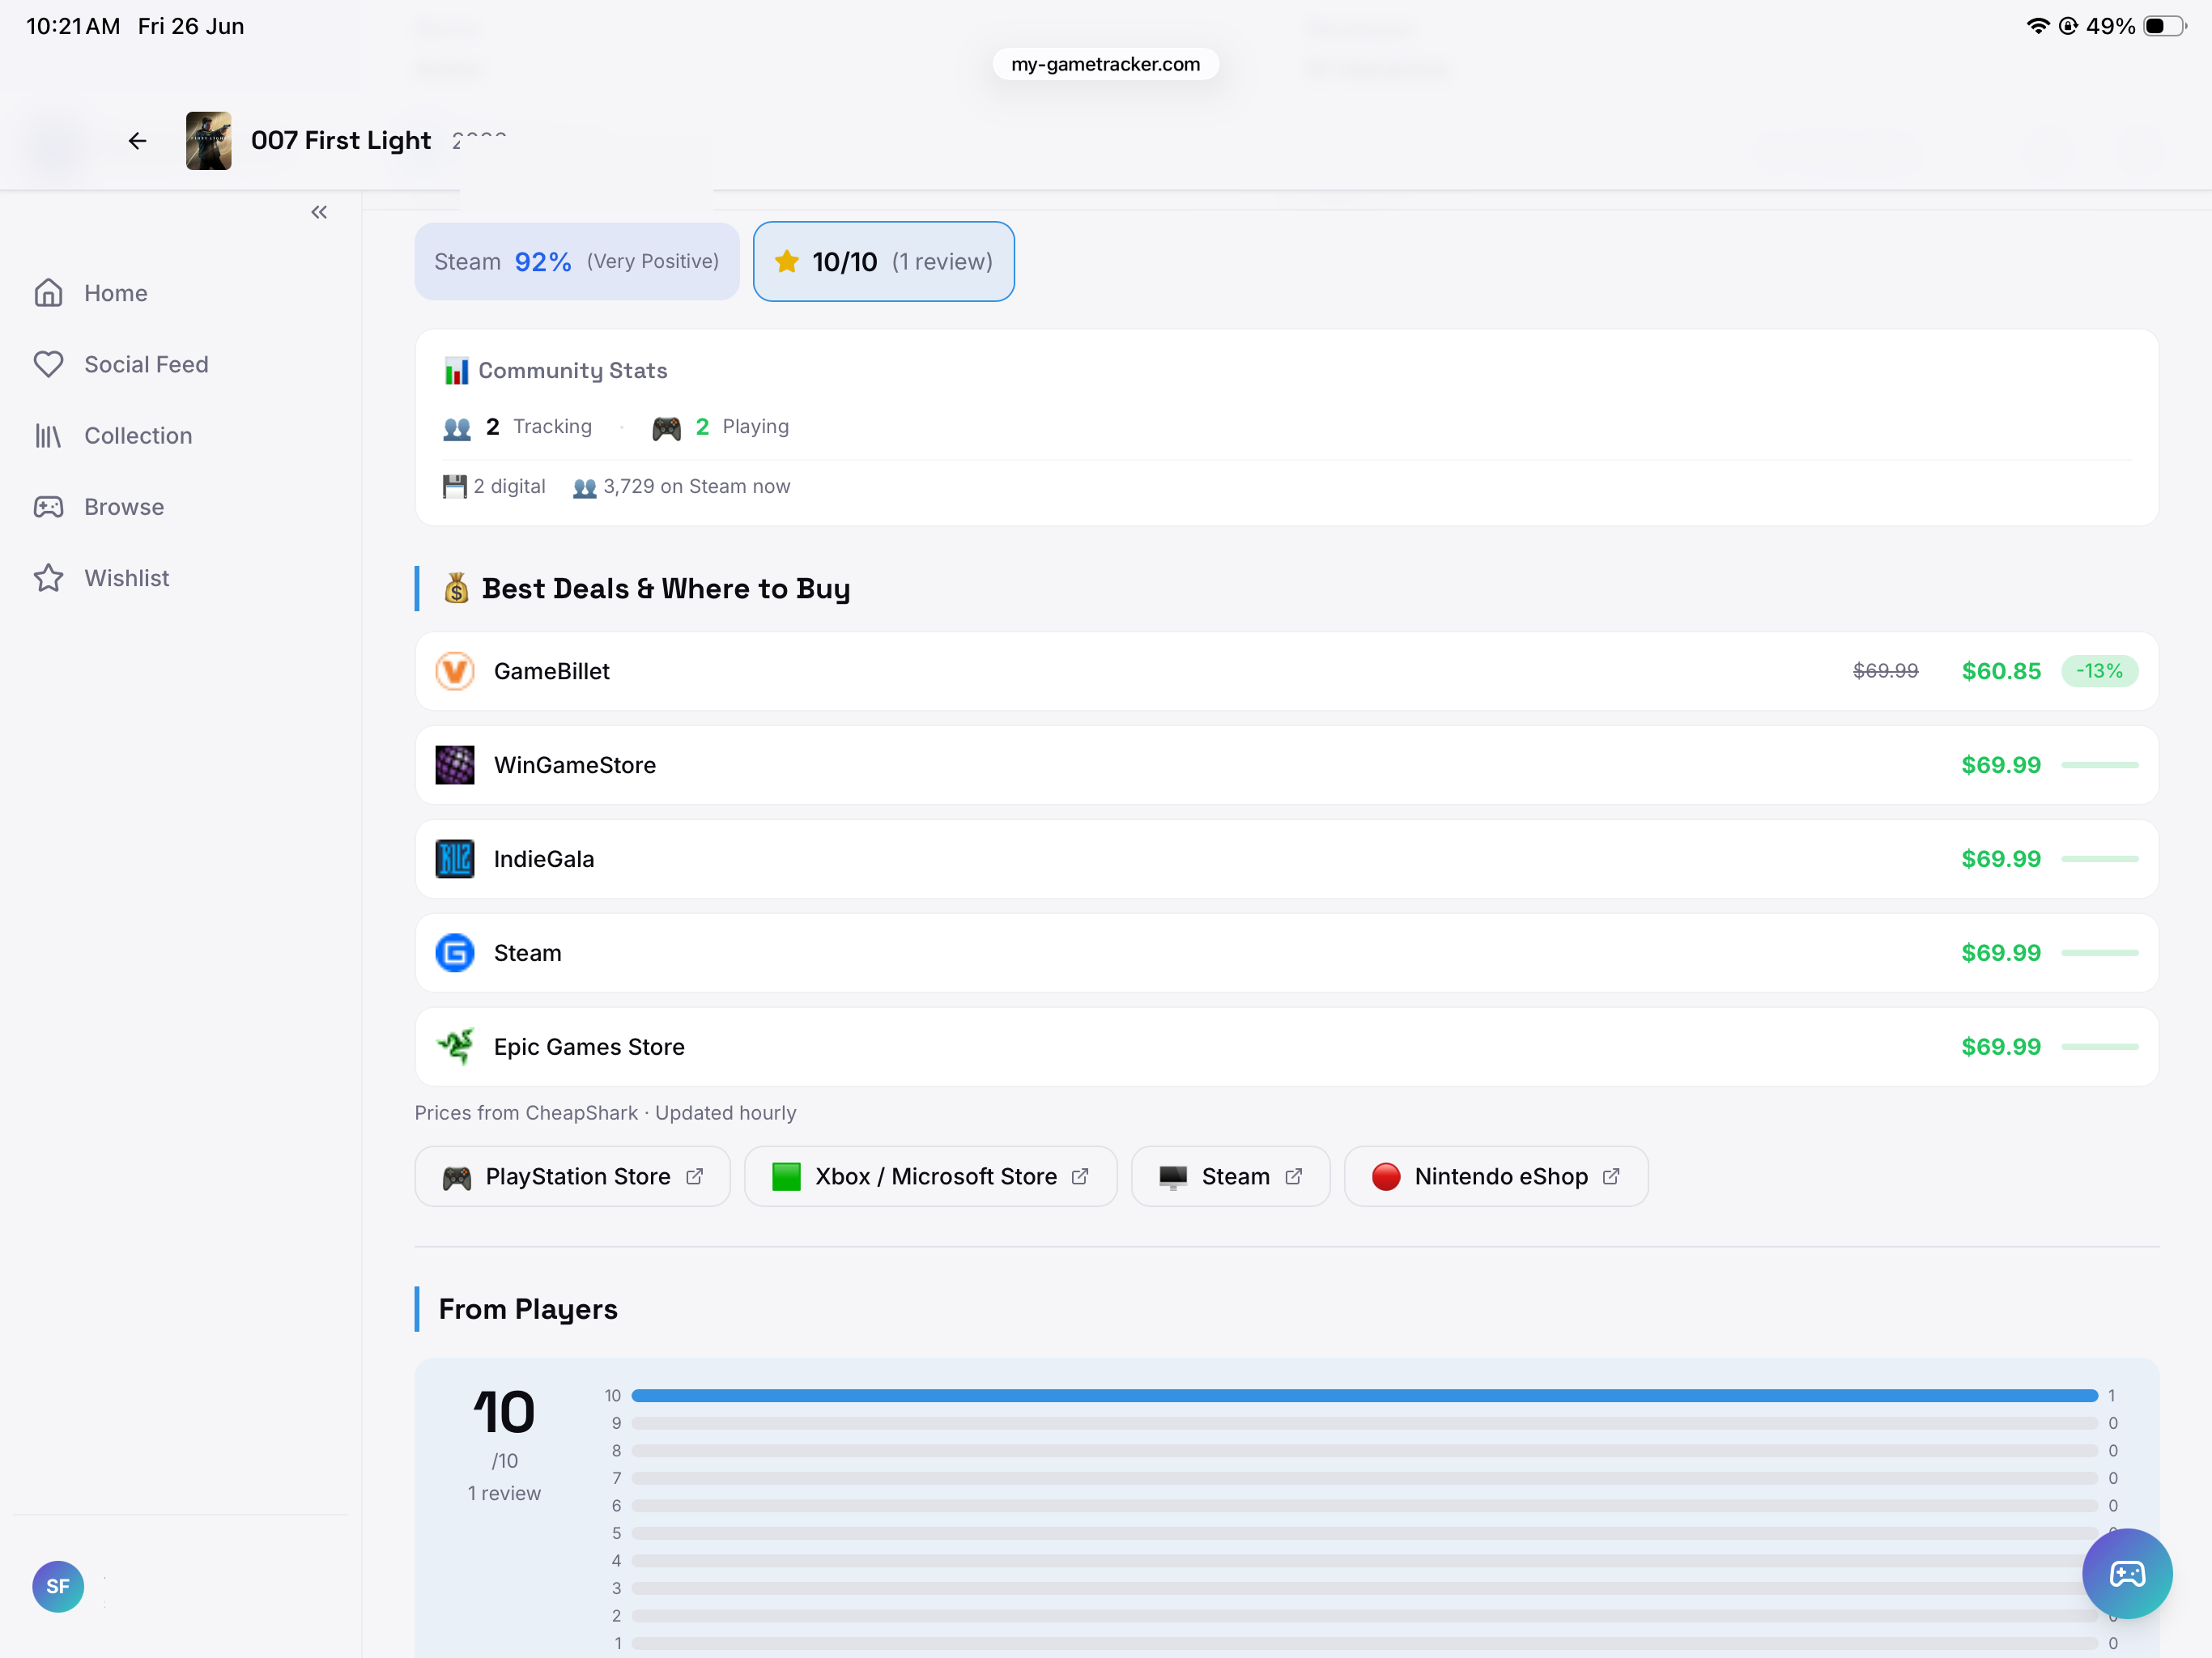Click the digital floppy disk icon
The height and width of the screenshot is (1658, 2212).
455,487
